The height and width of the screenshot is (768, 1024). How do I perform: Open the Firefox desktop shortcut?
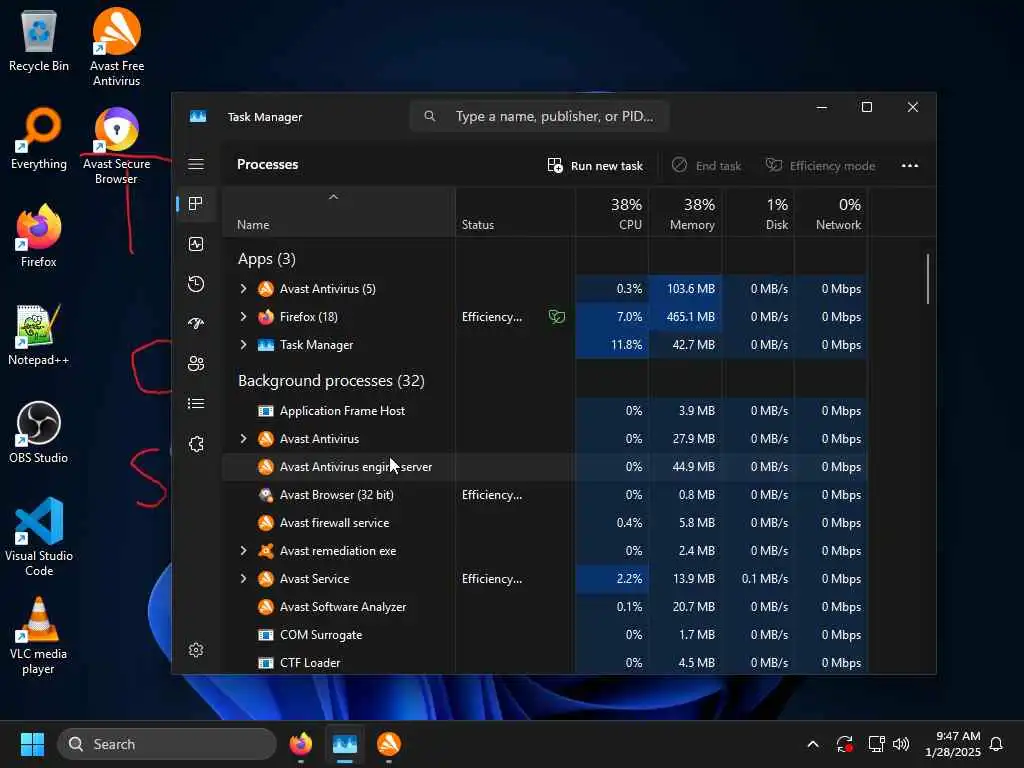click(x=39, y=236)
